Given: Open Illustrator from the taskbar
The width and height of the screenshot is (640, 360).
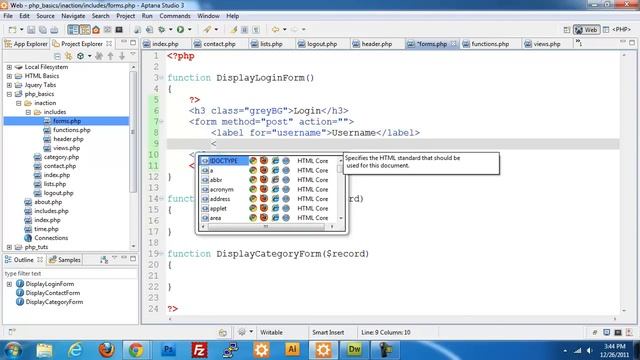Looking at the screenshot, I should tap(292, 350).
